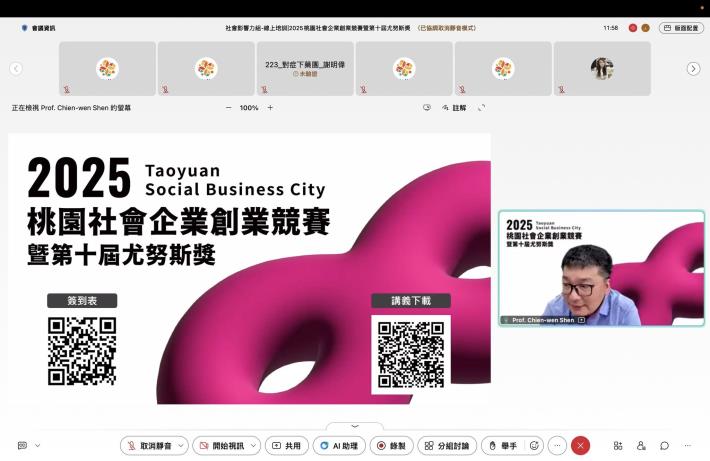Screen dimensions: 710x461
Task: Click the 11:58 meeting time
Action: (610, 28)
